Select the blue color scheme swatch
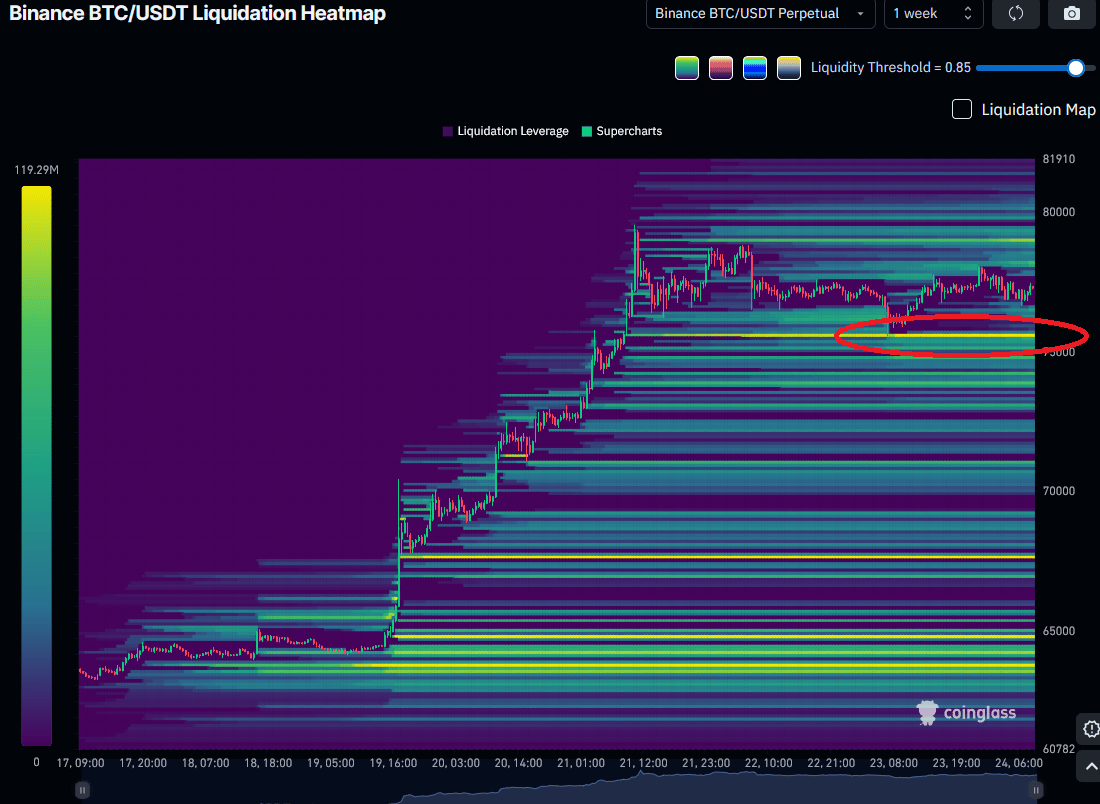Screen dimensions: 1100x804 coord(755,68)
